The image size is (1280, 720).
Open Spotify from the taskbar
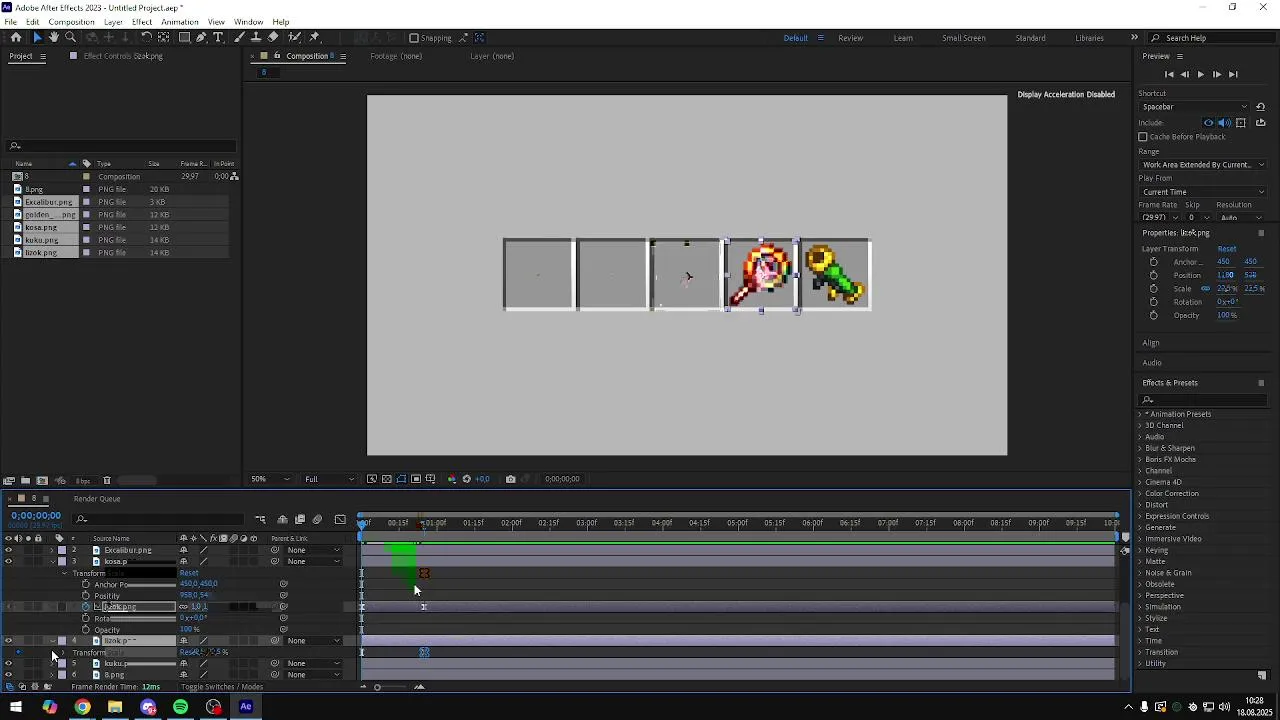[x=180, y=707]
